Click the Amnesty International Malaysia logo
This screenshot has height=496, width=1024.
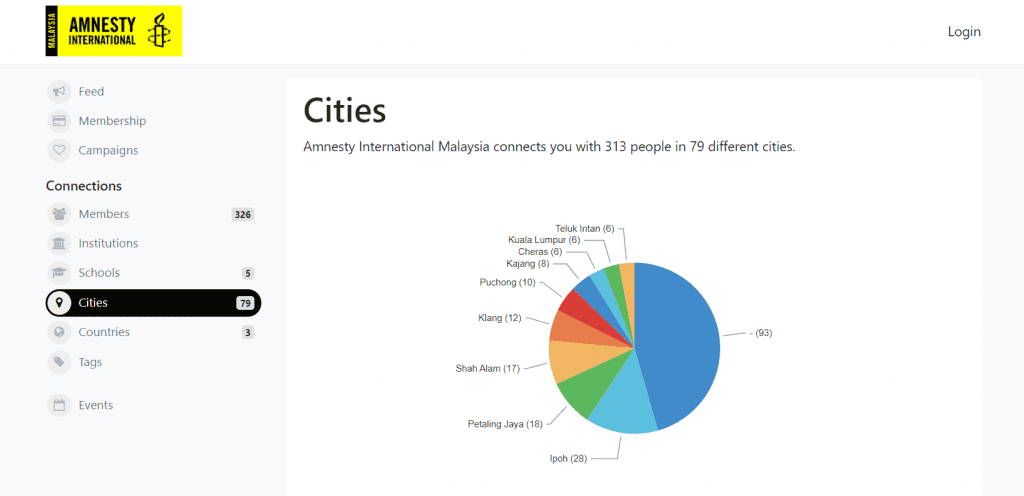(x=114, y=31)
